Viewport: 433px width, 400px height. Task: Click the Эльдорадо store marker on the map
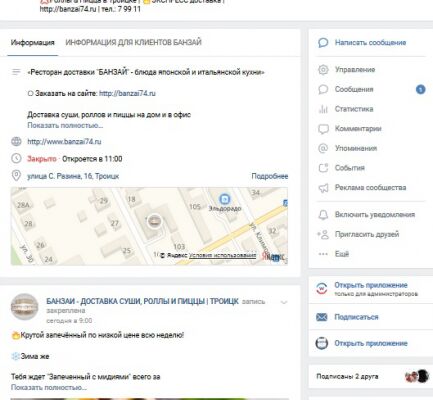[225, 200]
